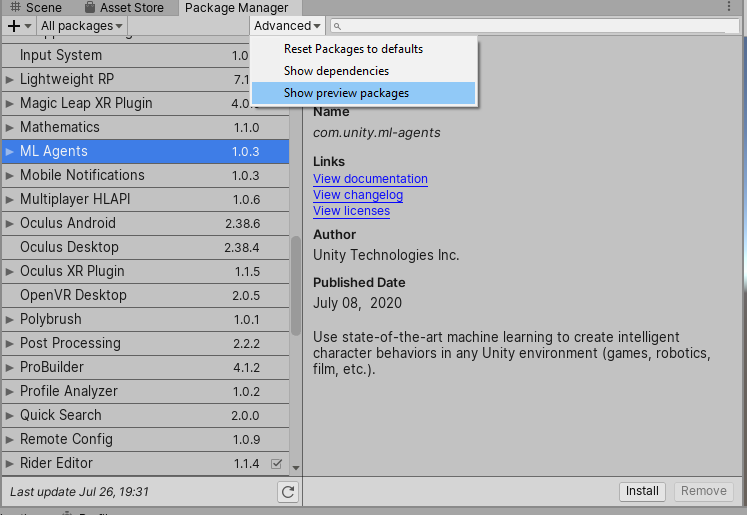Click Unity Technologies Inc. author text
The image size is (747, 515).
point(386,255)
